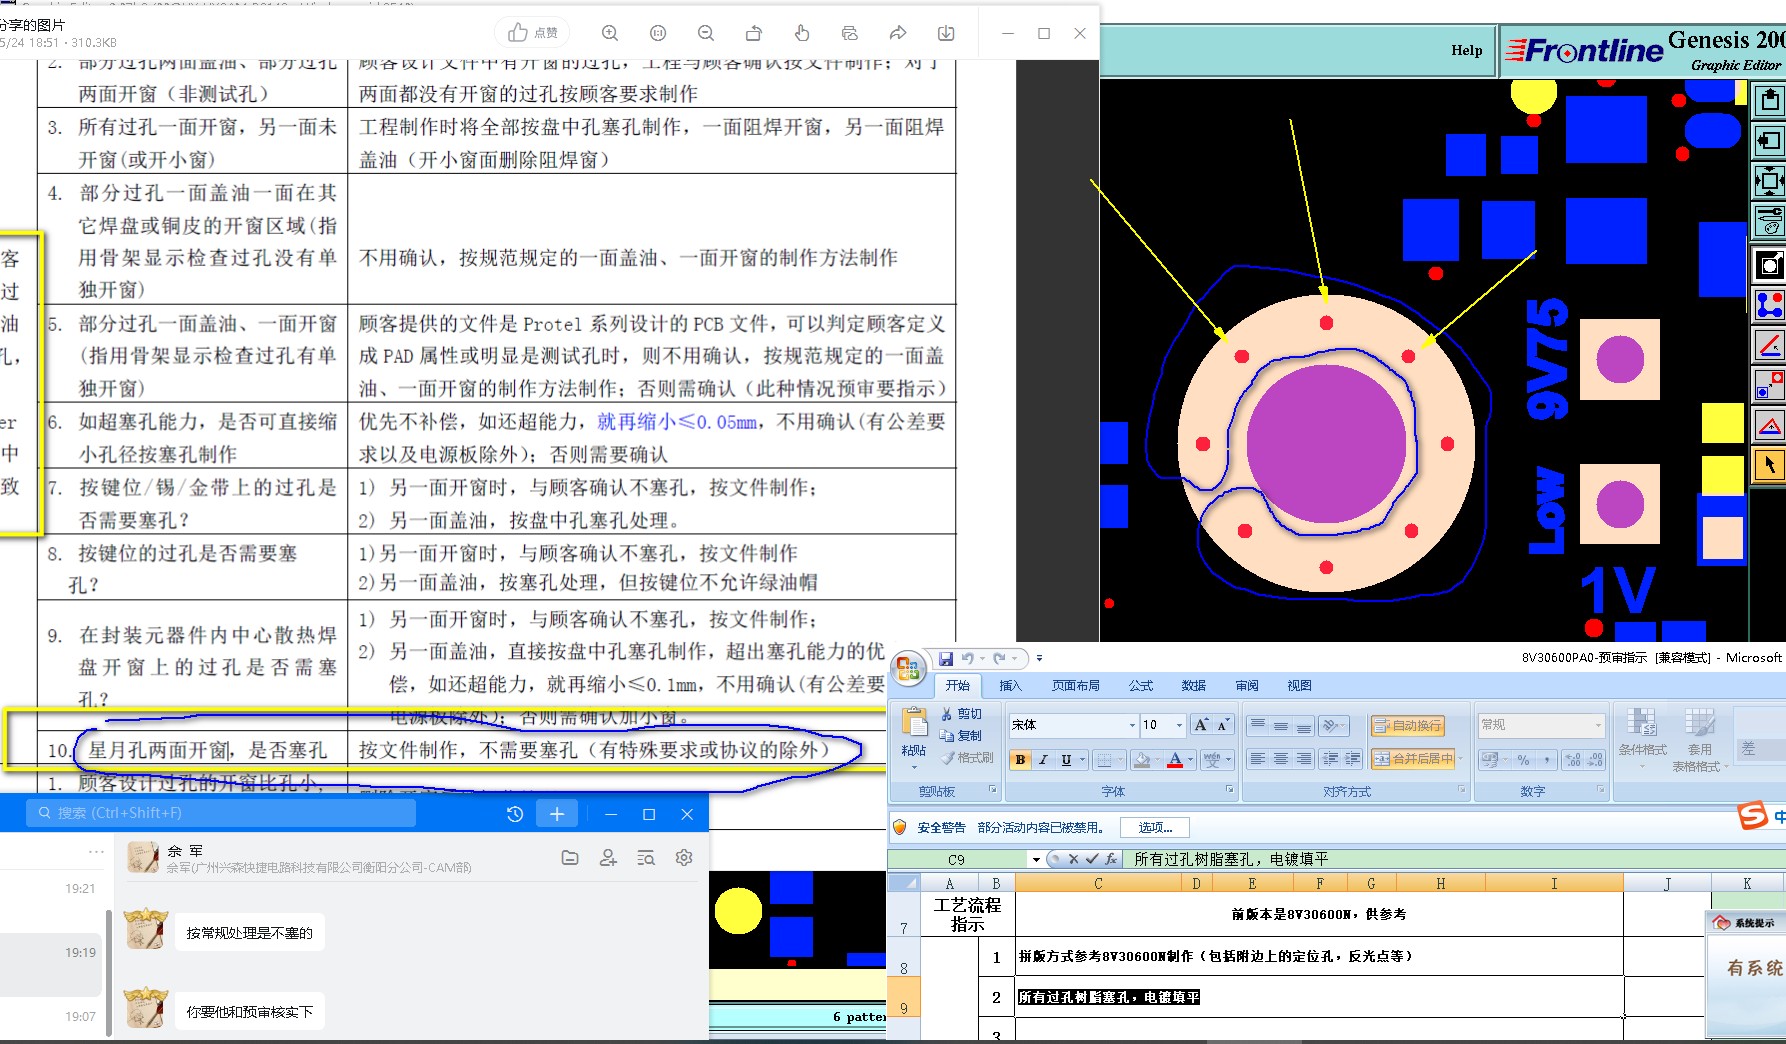
Task: Open chat history clock icon
Action: (515, 814)
